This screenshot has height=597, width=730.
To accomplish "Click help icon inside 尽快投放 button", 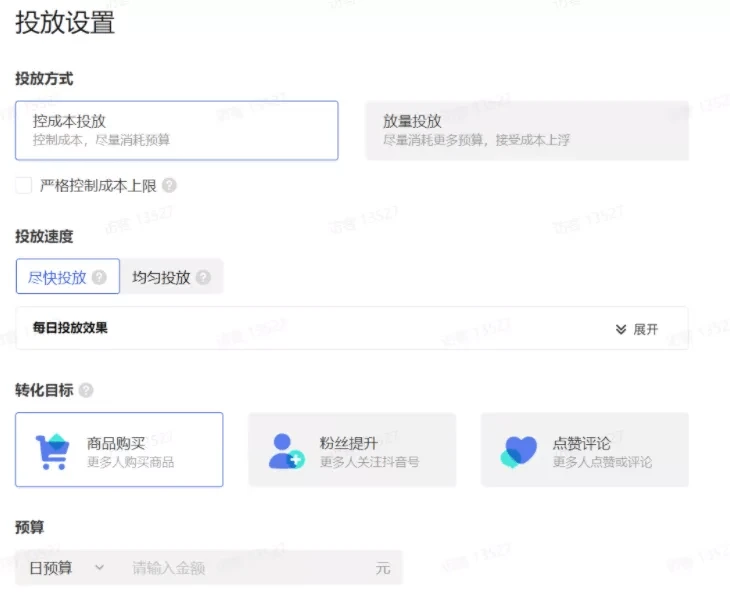I will click(x=99, y=277).
